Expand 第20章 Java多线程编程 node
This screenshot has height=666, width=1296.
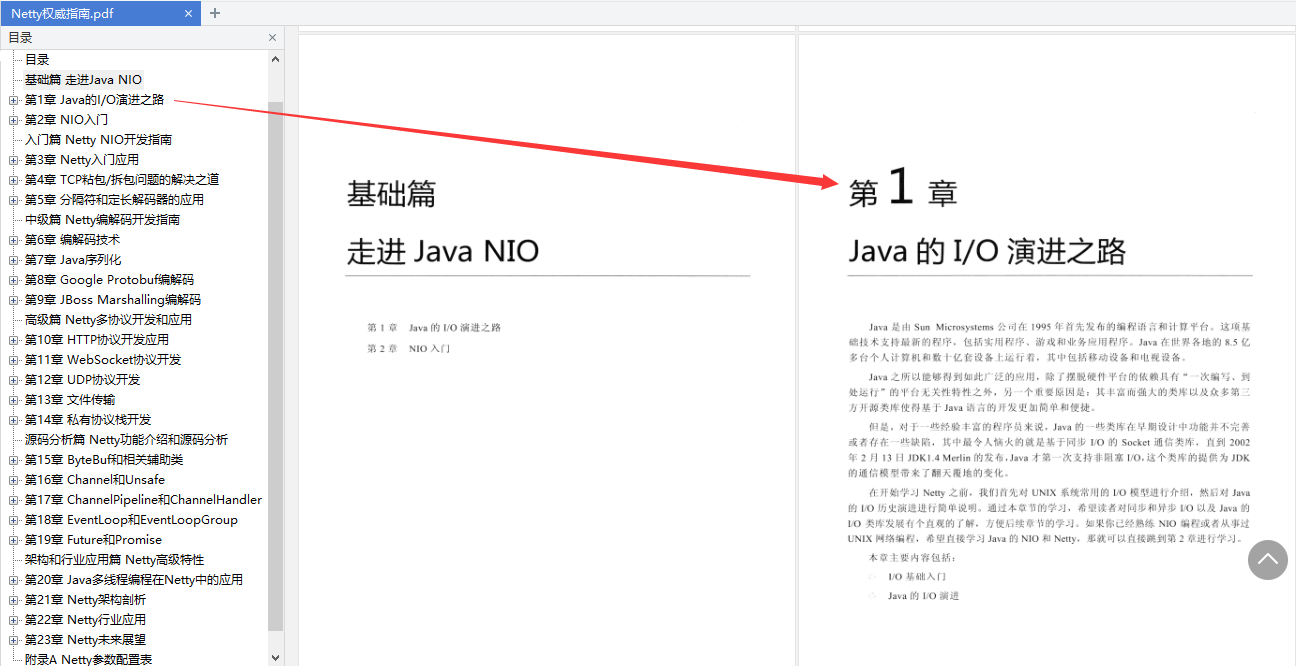(13, 580)
